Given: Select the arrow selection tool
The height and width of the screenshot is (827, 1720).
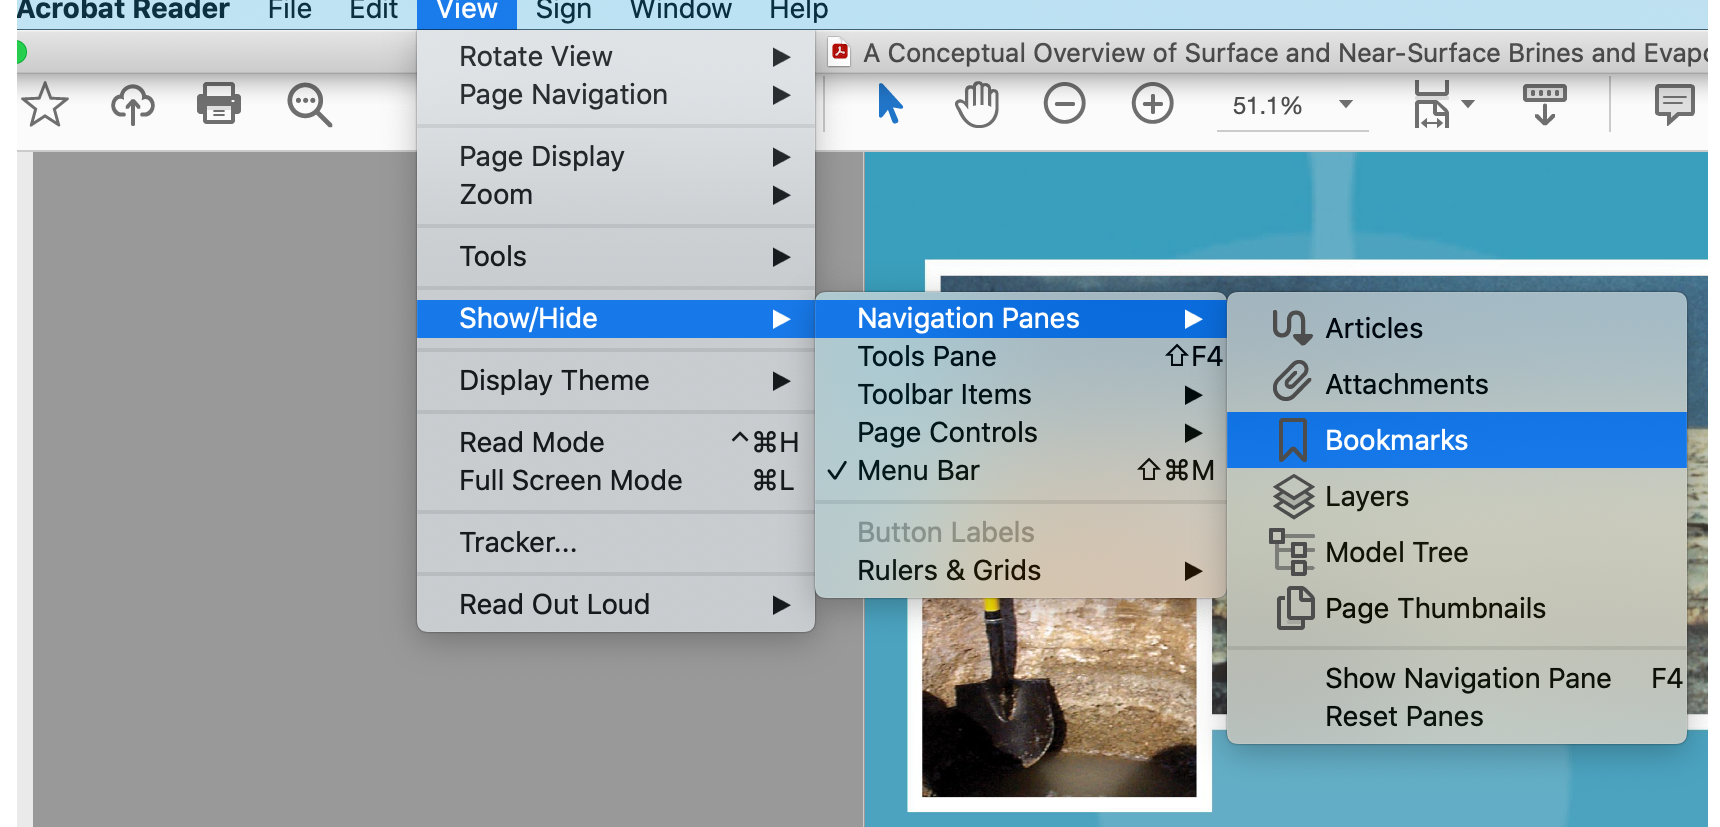Looking at the screenshot, I should tap(889, 104).
